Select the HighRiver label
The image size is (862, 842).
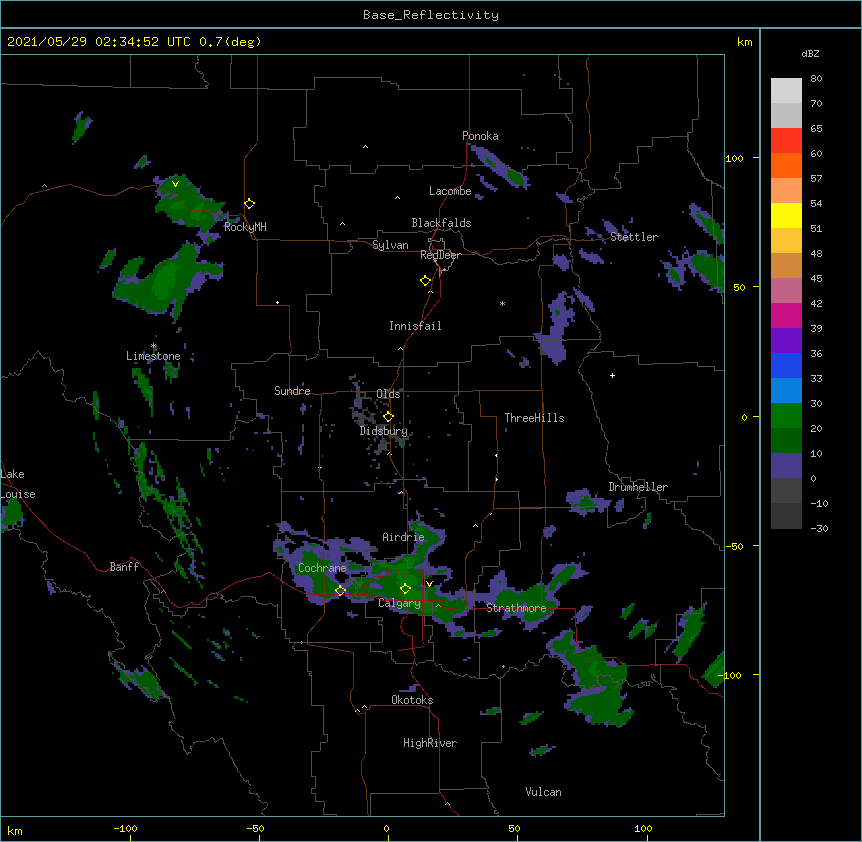[x=430, y=743]
